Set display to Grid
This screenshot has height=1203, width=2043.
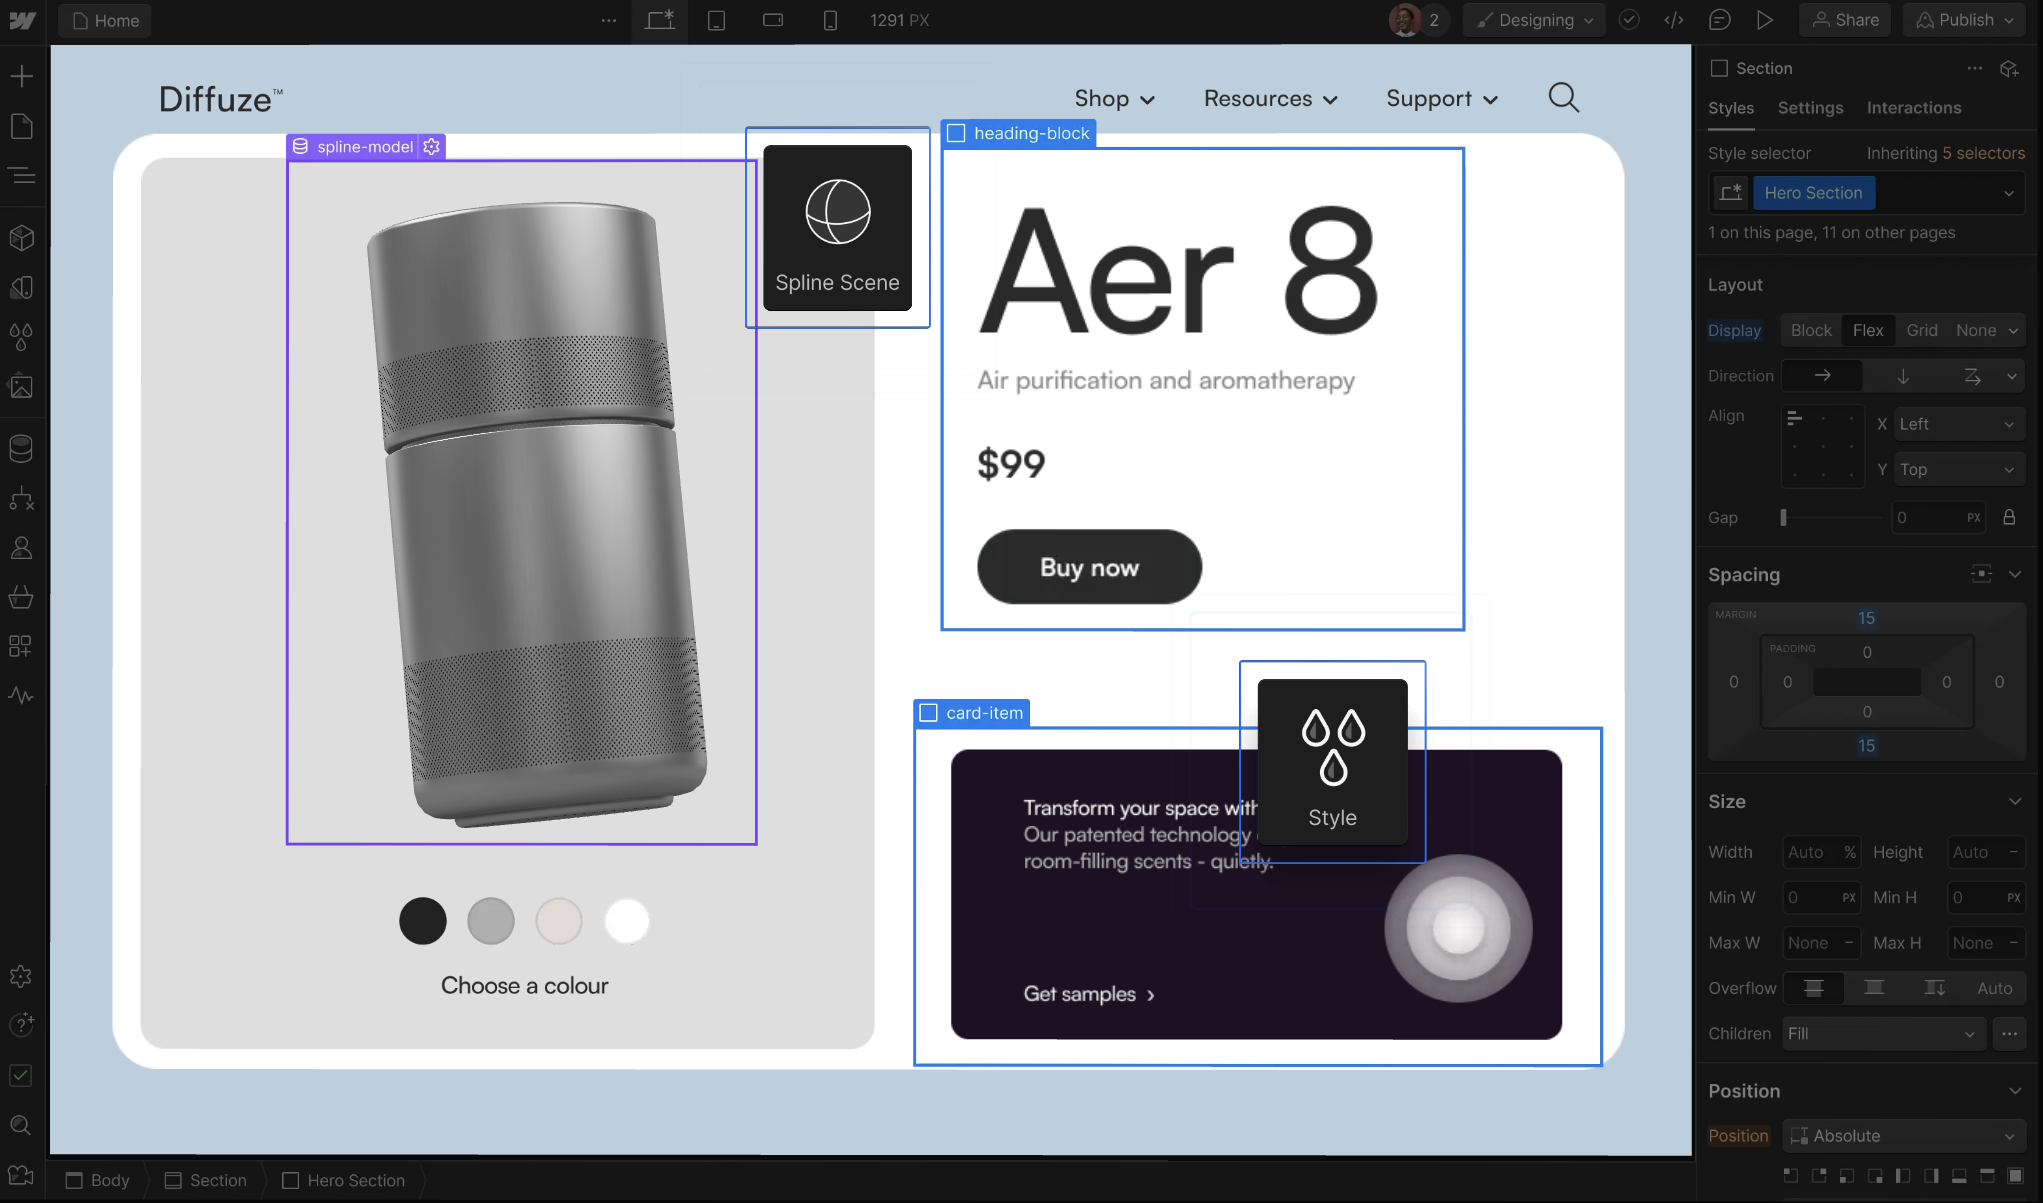1921,330
